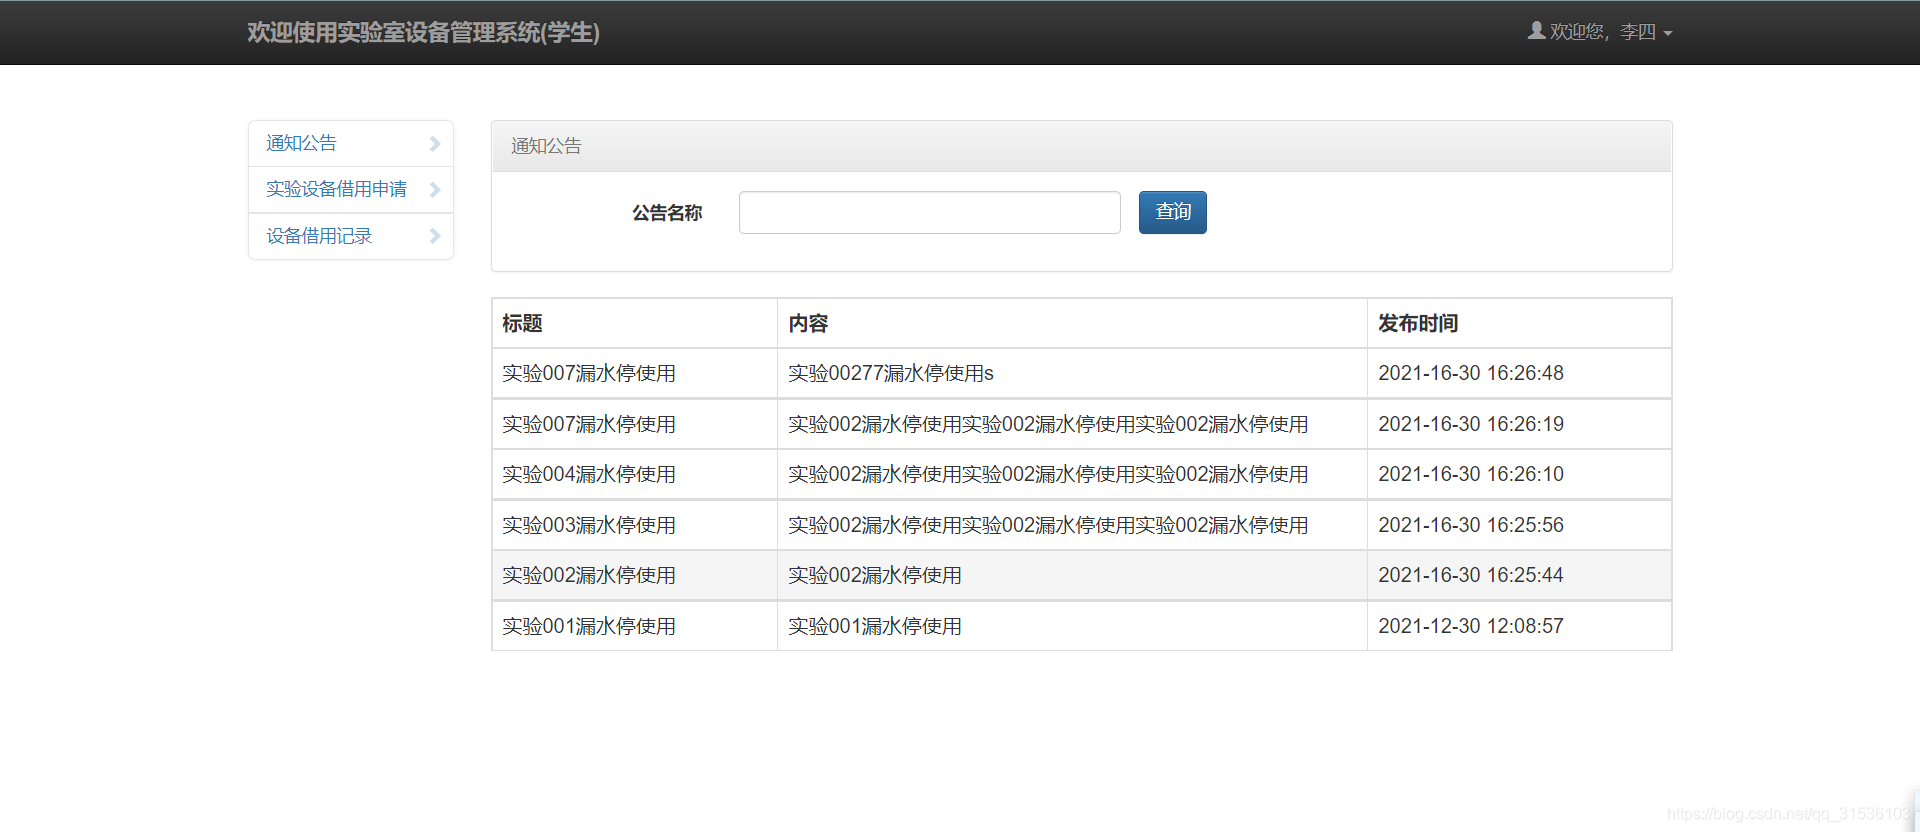Click the 通知公告 panel heading
Viewport: 1920px width, 832px height.
coord(546,146)
